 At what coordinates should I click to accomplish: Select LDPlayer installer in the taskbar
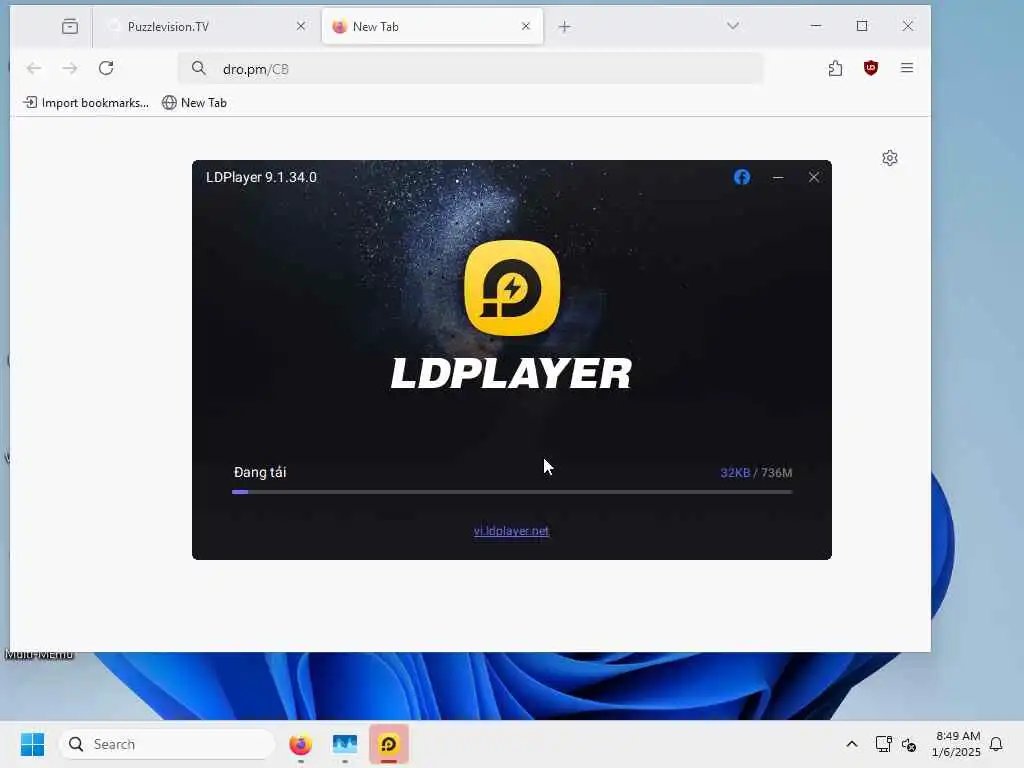tap(389, 744)
